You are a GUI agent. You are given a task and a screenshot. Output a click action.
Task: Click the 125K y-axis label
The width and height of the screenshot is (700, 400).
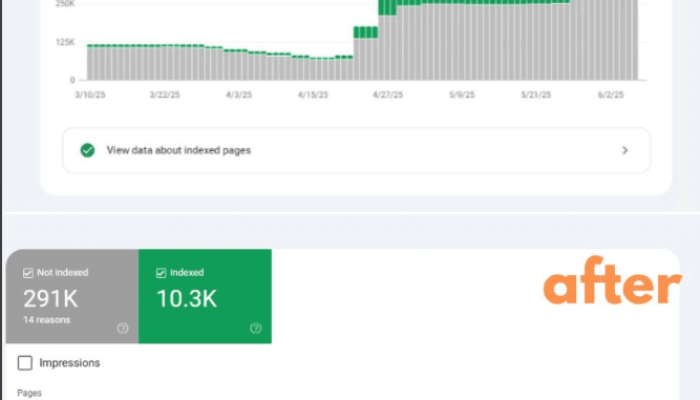click(65, 42)
